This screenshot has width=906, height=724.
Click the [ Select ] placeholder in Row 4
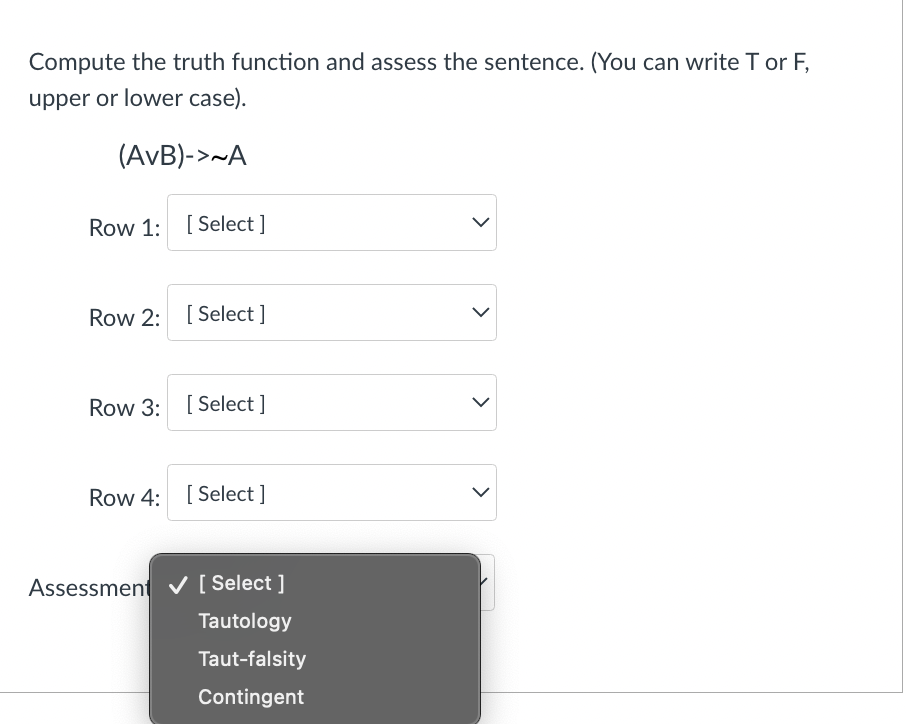(x=225, y=493)
